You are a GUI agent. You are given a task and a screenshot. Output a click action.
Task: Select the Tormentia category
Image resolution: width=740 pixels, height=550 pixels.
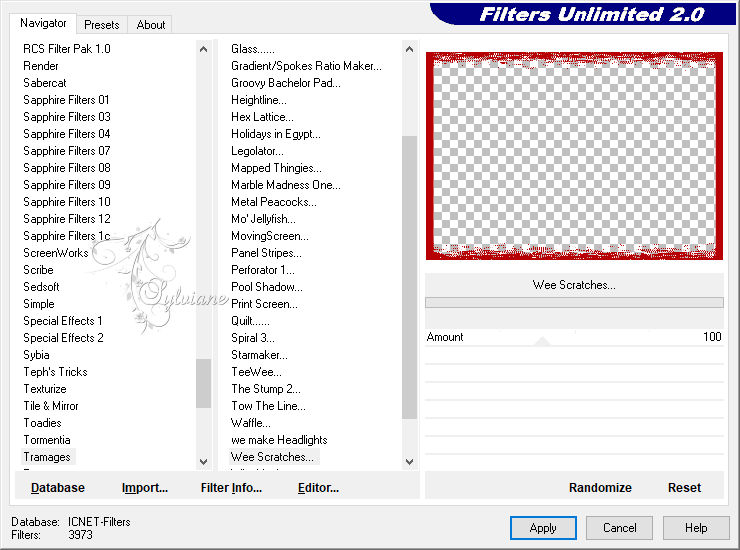point(47,440)
